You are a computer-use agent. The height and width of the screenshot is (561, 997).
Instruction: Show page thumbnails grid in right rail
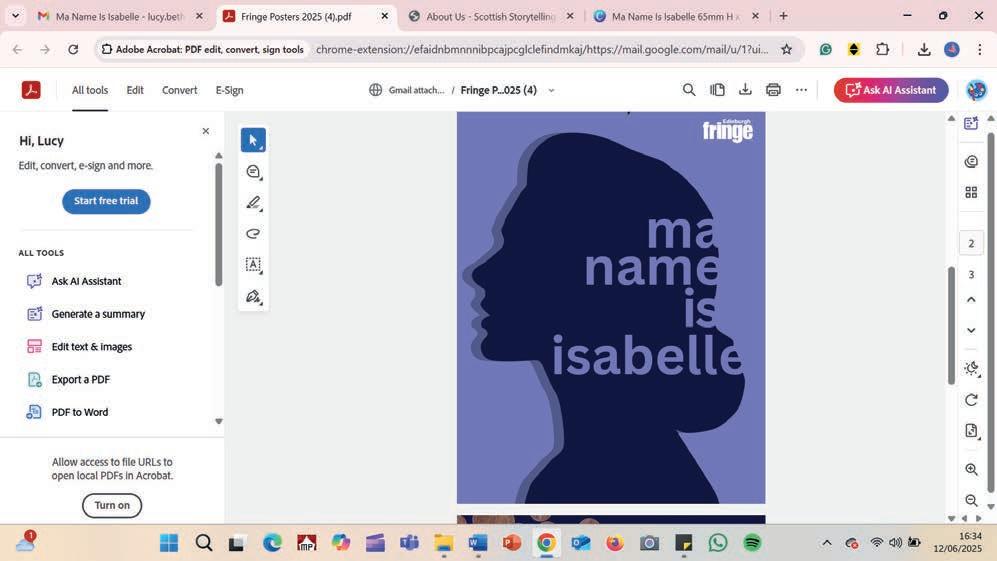tap(971, 192)
